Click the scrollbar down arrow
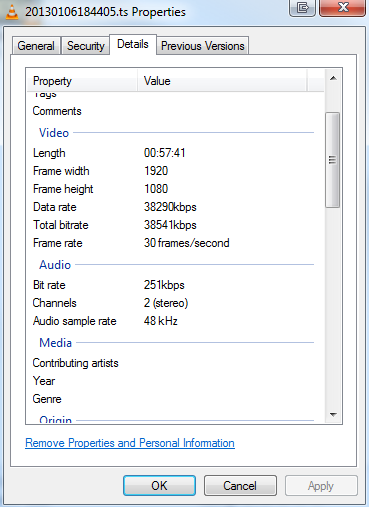This screenshot has height=507, width=369. [333, 414]
